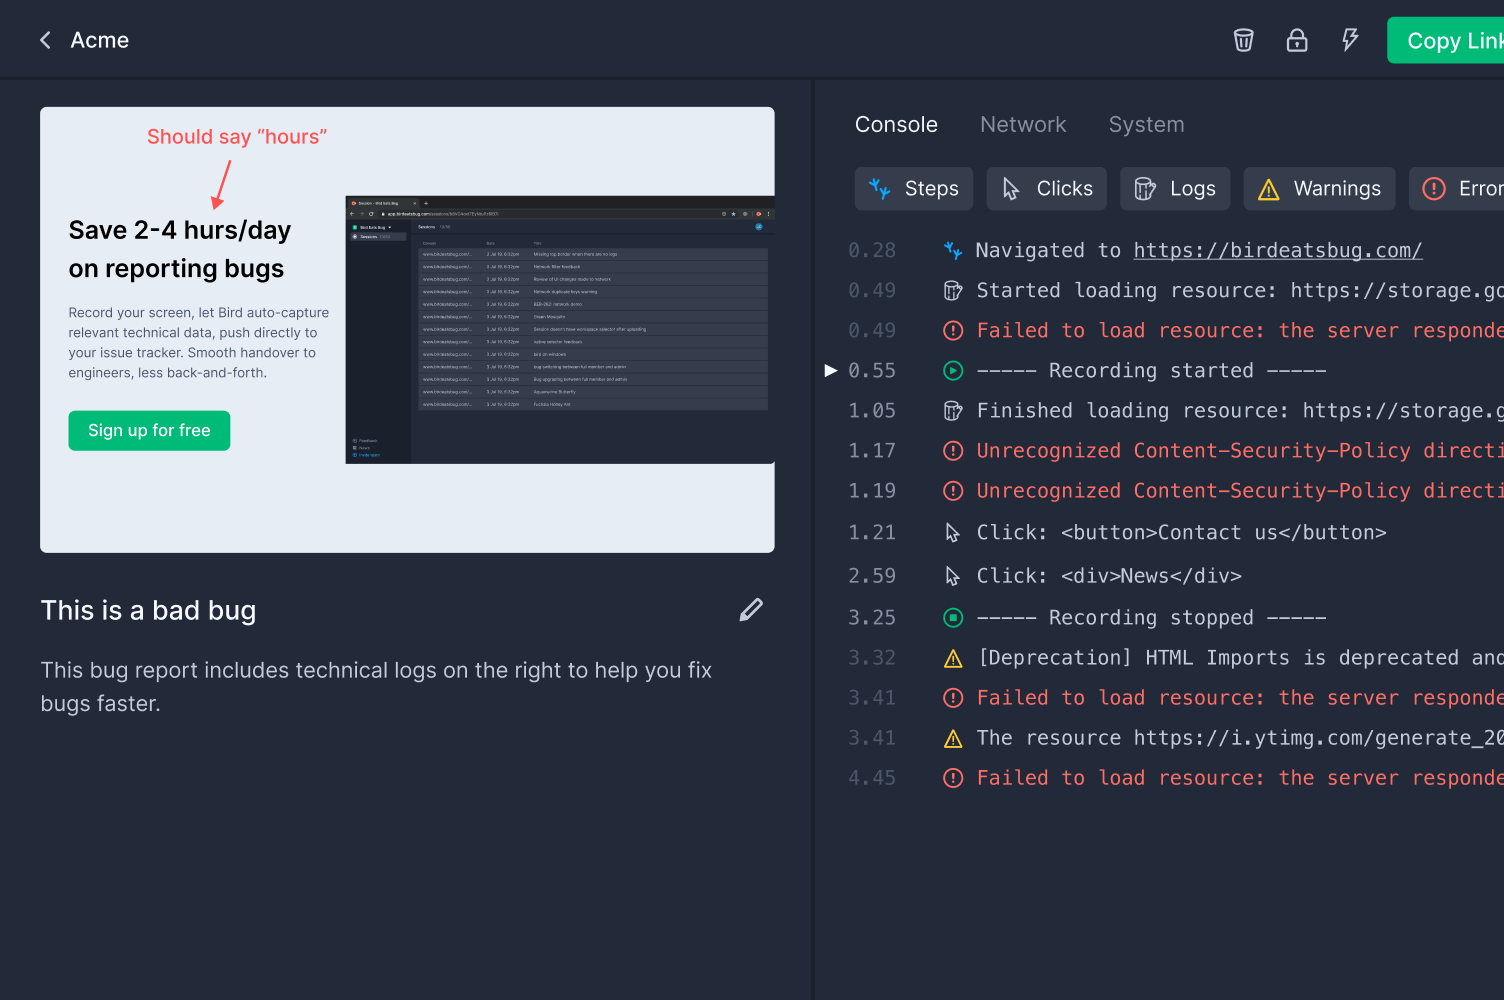Open the bug report screenshot preview
This screenshot has height=1000, width=1504.
[407, 330]
